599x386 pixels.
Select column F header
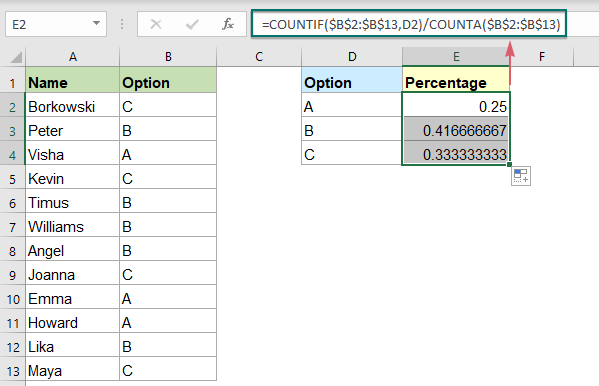[542, 57]
